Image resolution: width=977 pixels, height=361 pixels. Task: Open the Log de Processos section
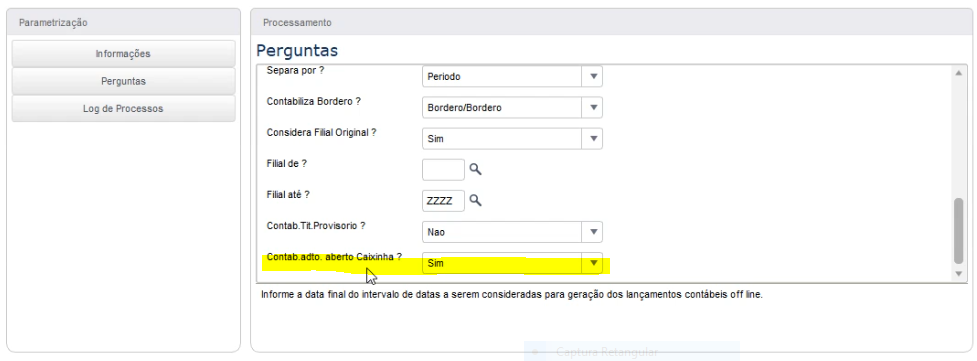point(123,108)
